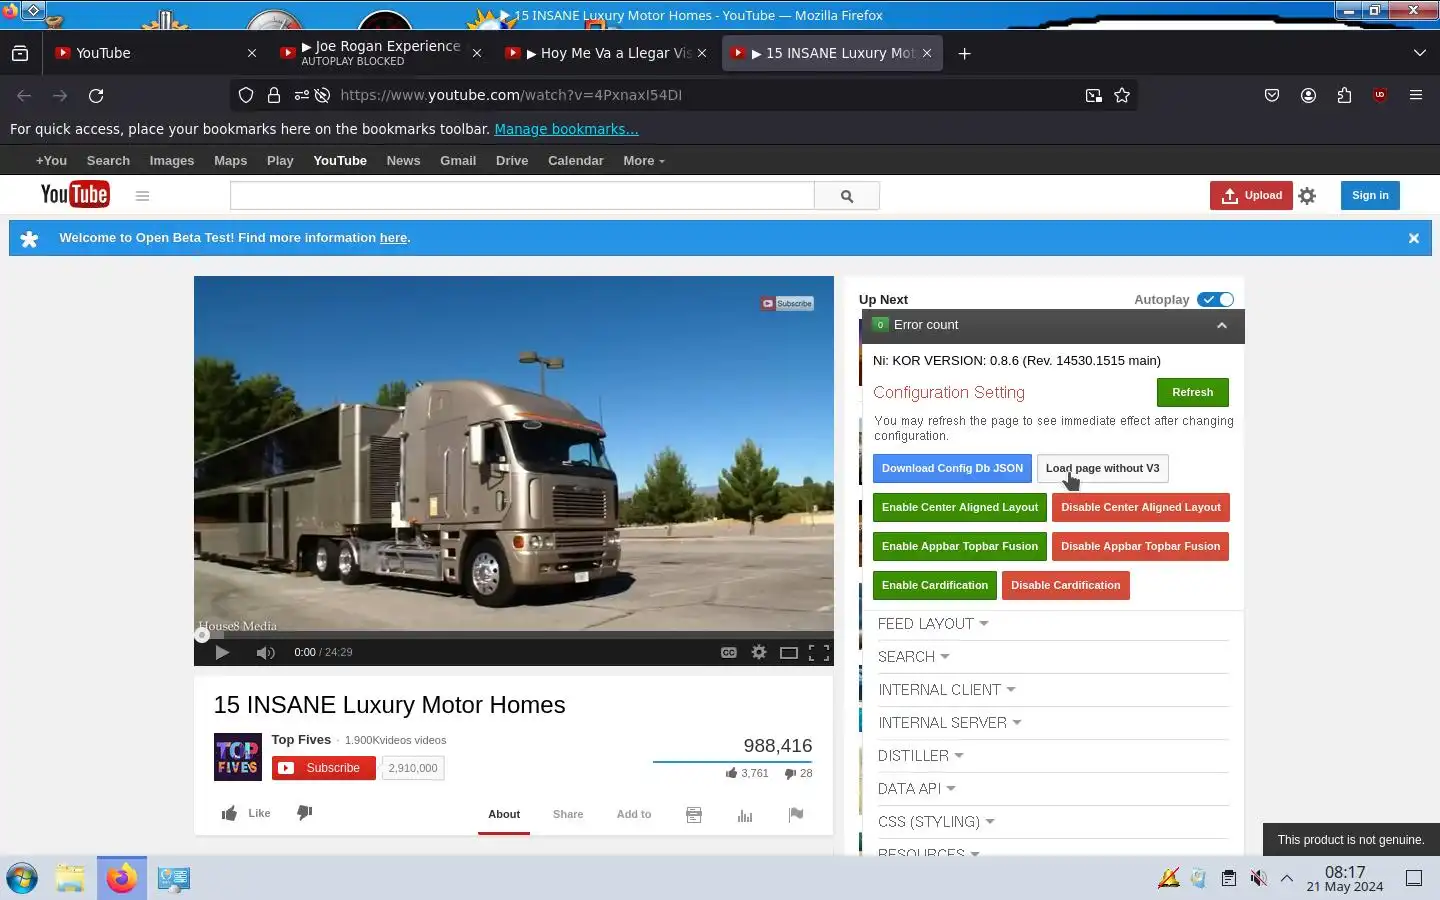This screenshot has width=1440, height=900.
Task: Open the extensions puzzle icon
Action: pyautogui.click(x=1344, y=95)
